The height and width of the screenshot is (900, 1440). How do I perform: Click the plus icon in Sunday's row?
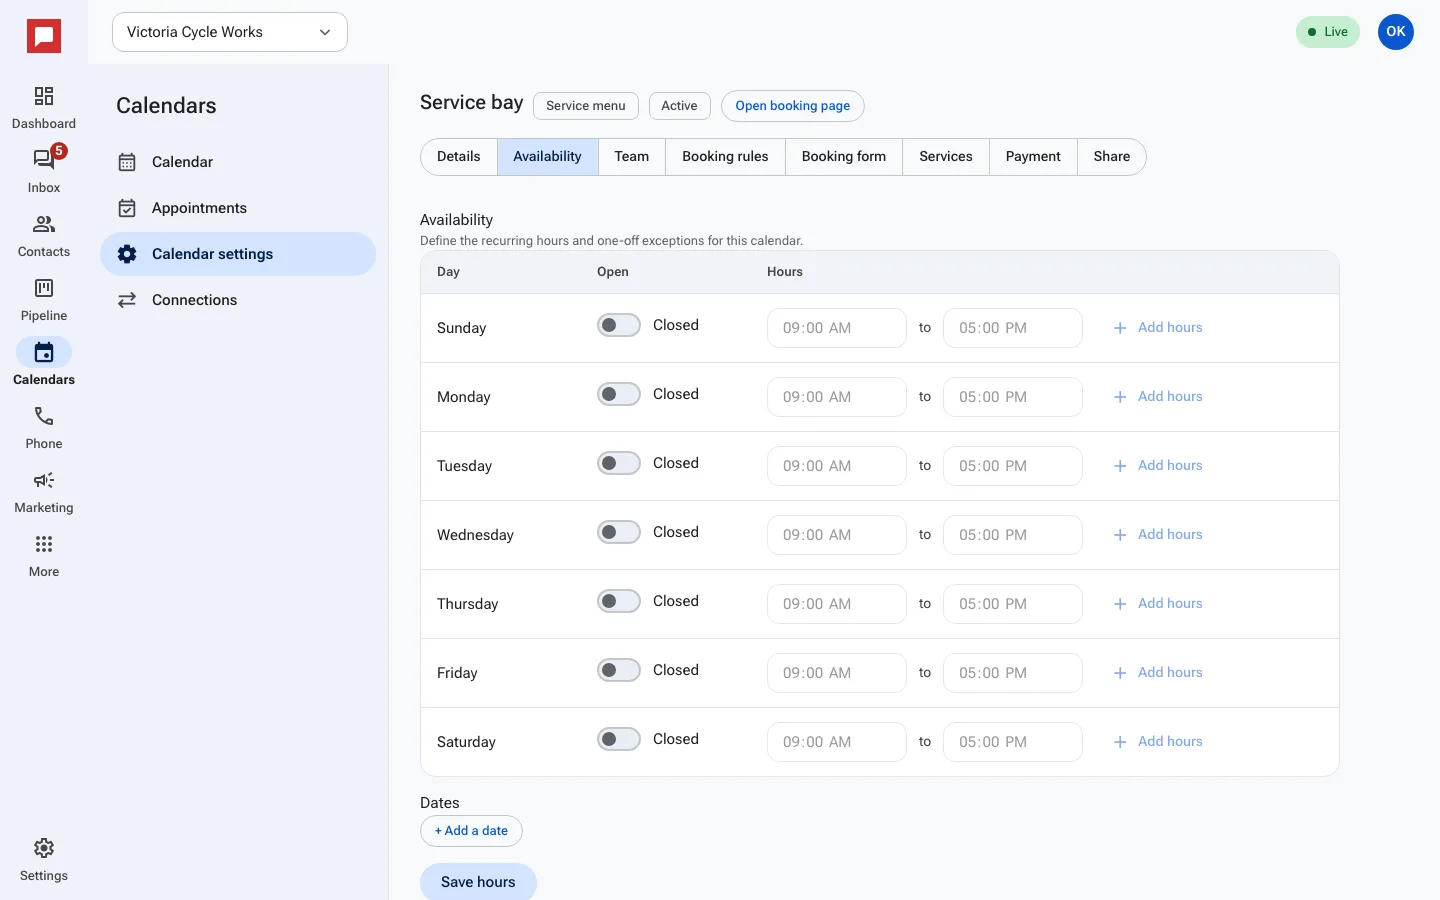[1120, 328]
